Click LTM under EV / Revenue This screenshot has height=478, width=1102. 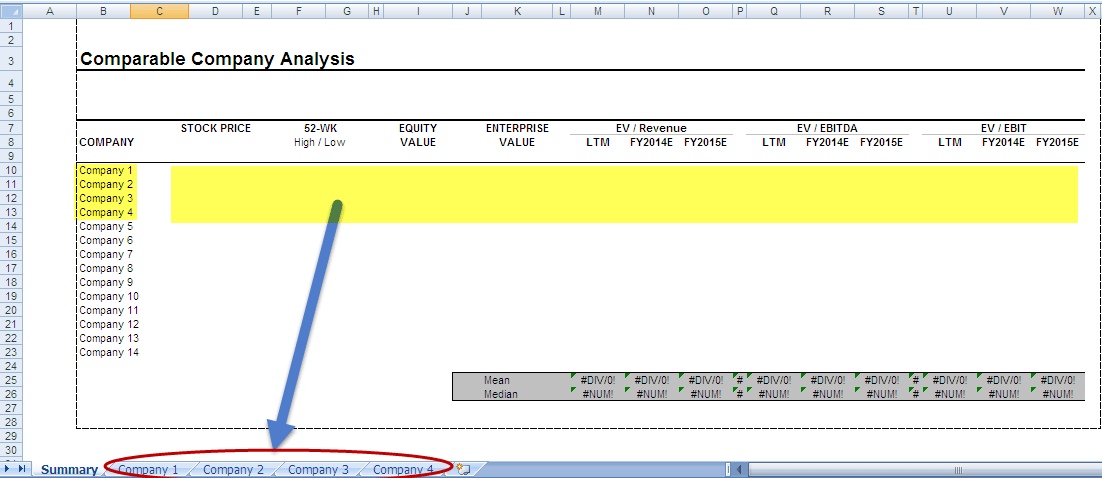click(598, 142)
